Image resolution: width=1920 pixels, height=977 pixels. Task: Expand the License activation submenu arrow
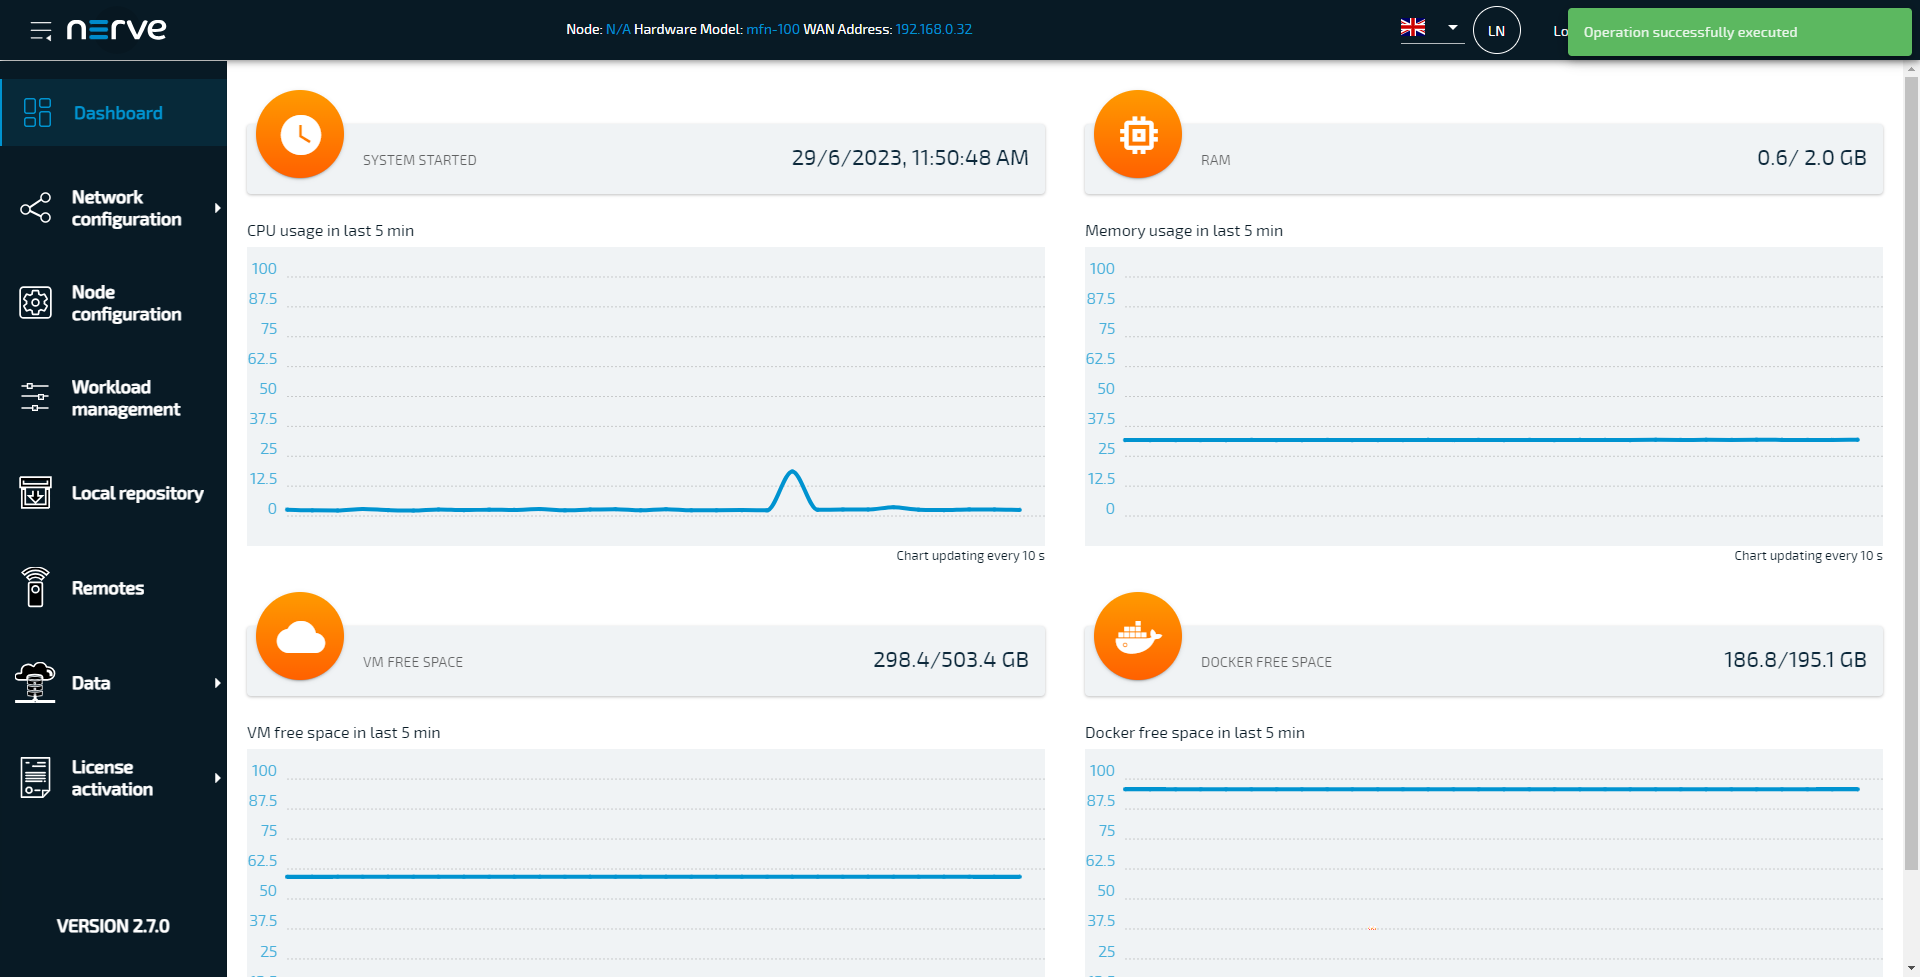(217, 778)
